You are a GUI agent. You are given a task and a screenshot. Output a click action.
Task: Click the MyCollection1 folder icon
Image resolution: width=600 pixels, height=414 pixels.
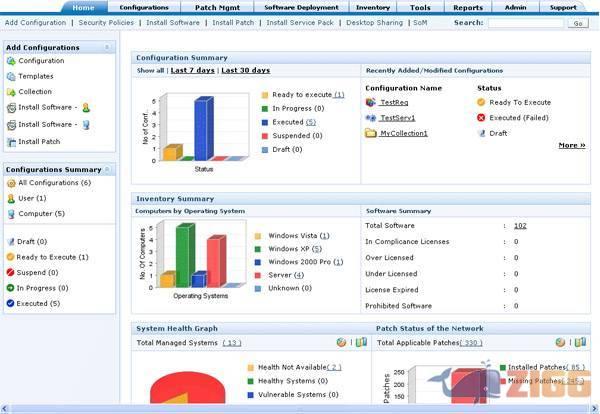(x=370, y=133)
